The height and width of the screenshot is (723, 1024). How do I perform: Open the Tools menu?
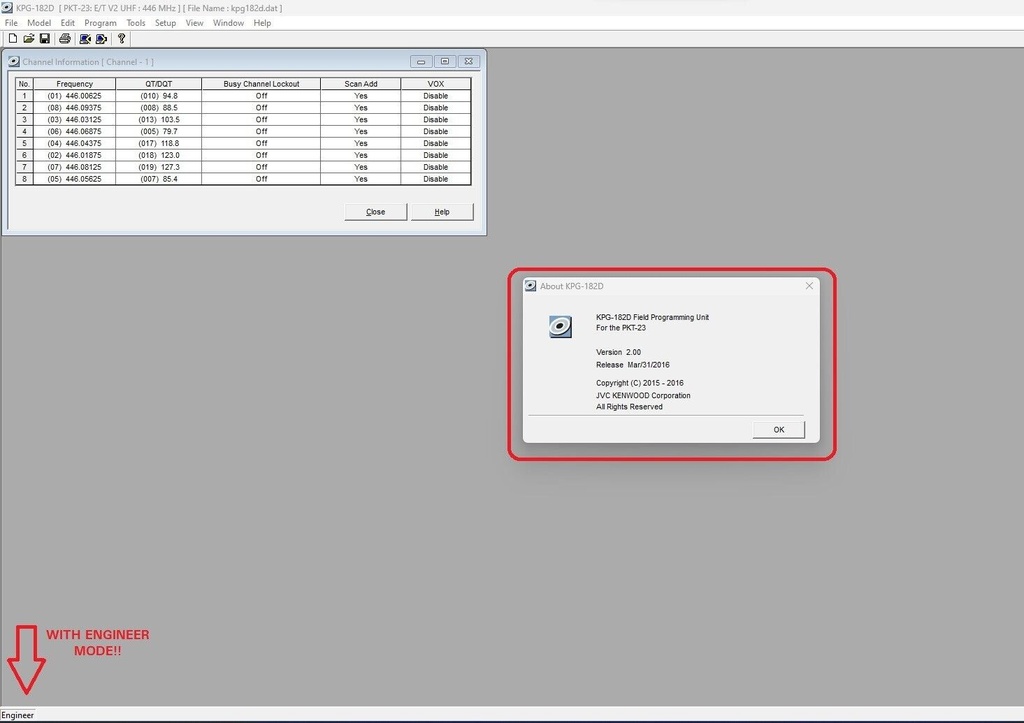136,23
